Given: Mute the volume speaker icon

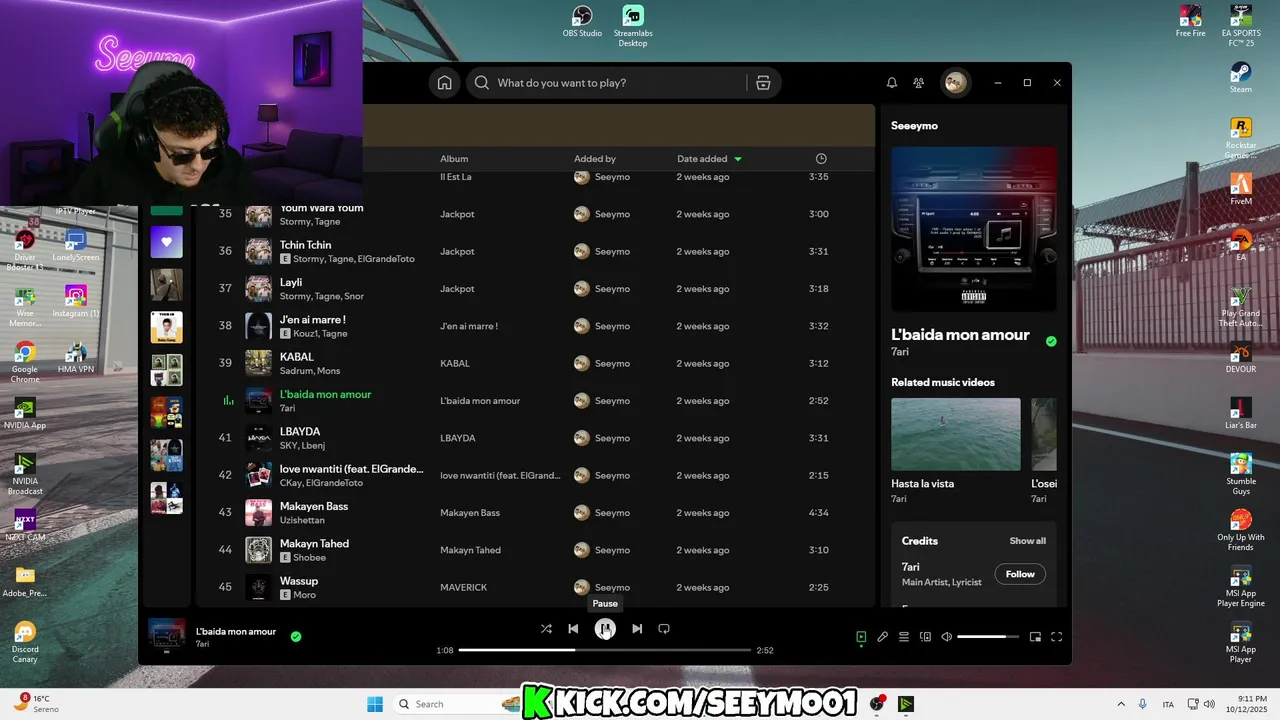Looking at the screenshot, I should [x=947, y=637].
